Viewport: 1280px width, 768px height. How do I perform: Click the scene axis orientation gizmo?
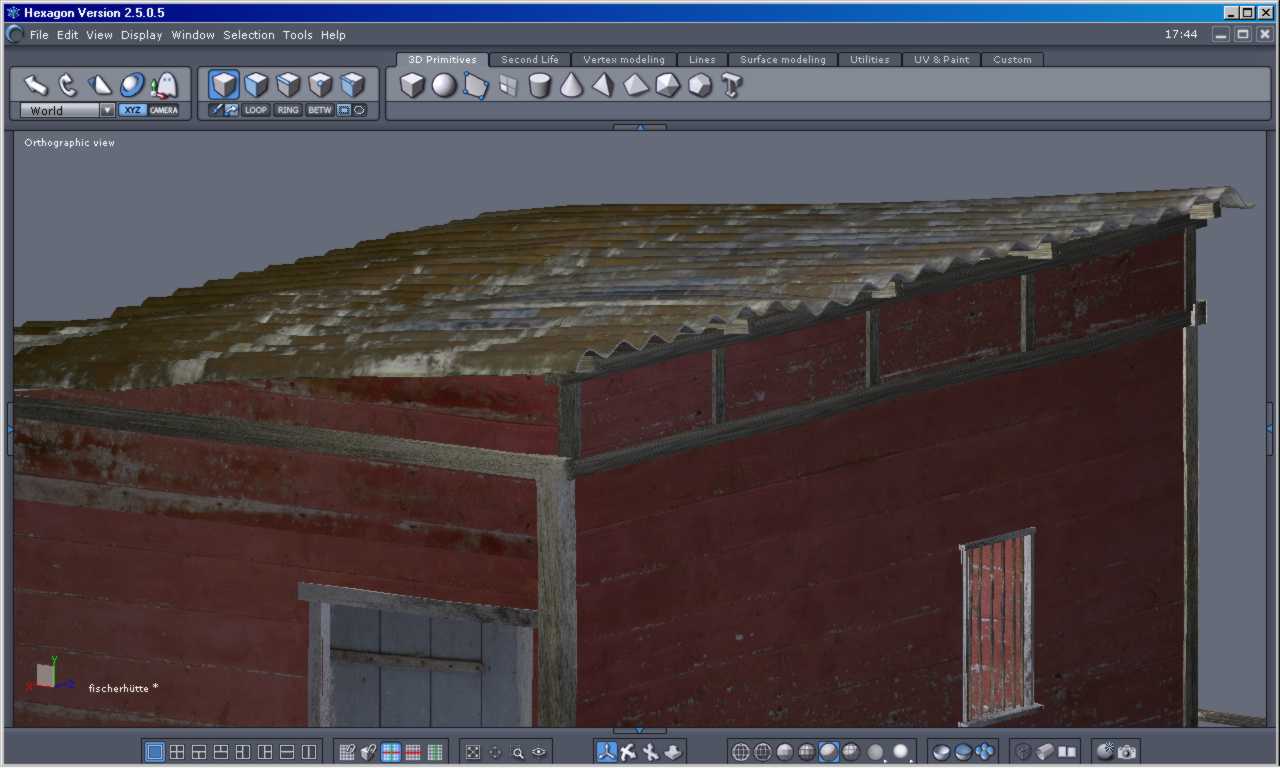pos(51,673)
